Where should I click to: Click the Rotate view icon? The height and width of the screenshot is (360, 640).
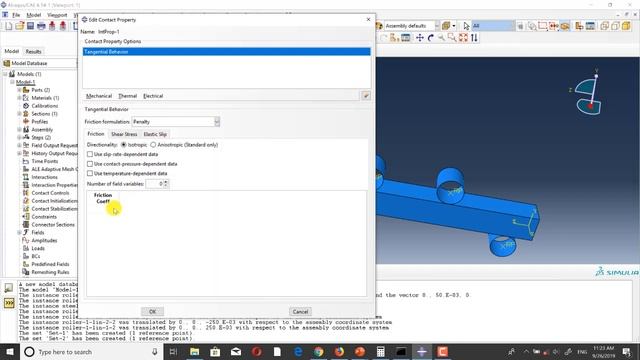click(431, 38)
